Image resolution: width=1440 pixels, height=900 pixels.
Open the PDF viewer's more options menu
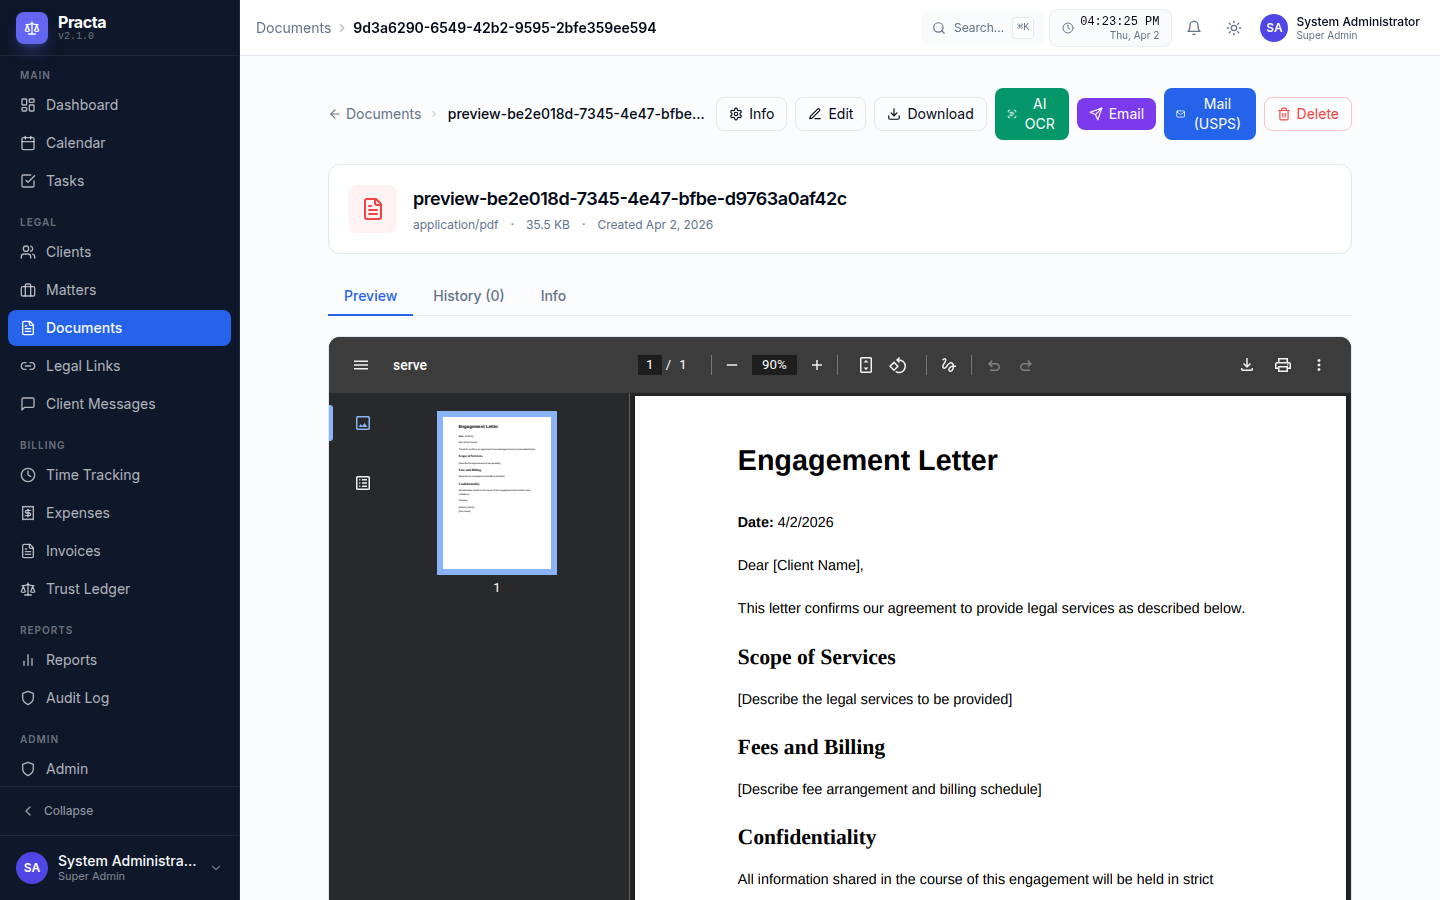click(x=1319, y=365)
